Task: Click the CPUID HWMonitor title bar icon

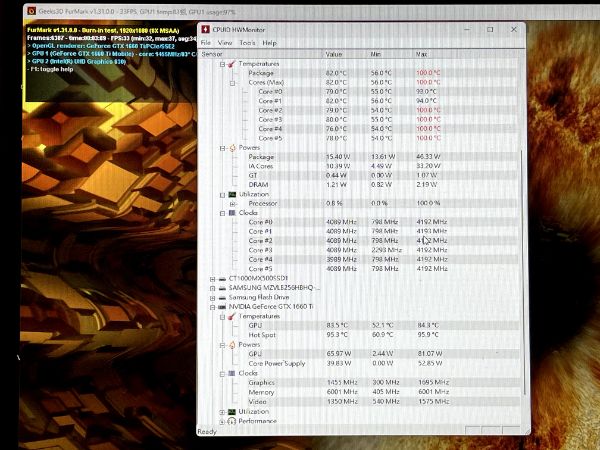Action: [205, 29]
